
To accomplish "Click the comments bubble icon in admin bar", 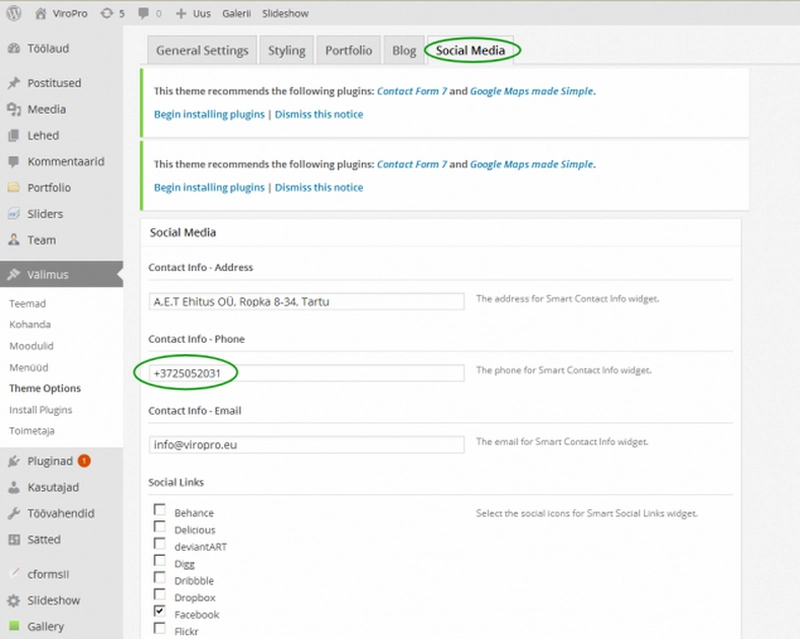I will click(x=143, y=14).
